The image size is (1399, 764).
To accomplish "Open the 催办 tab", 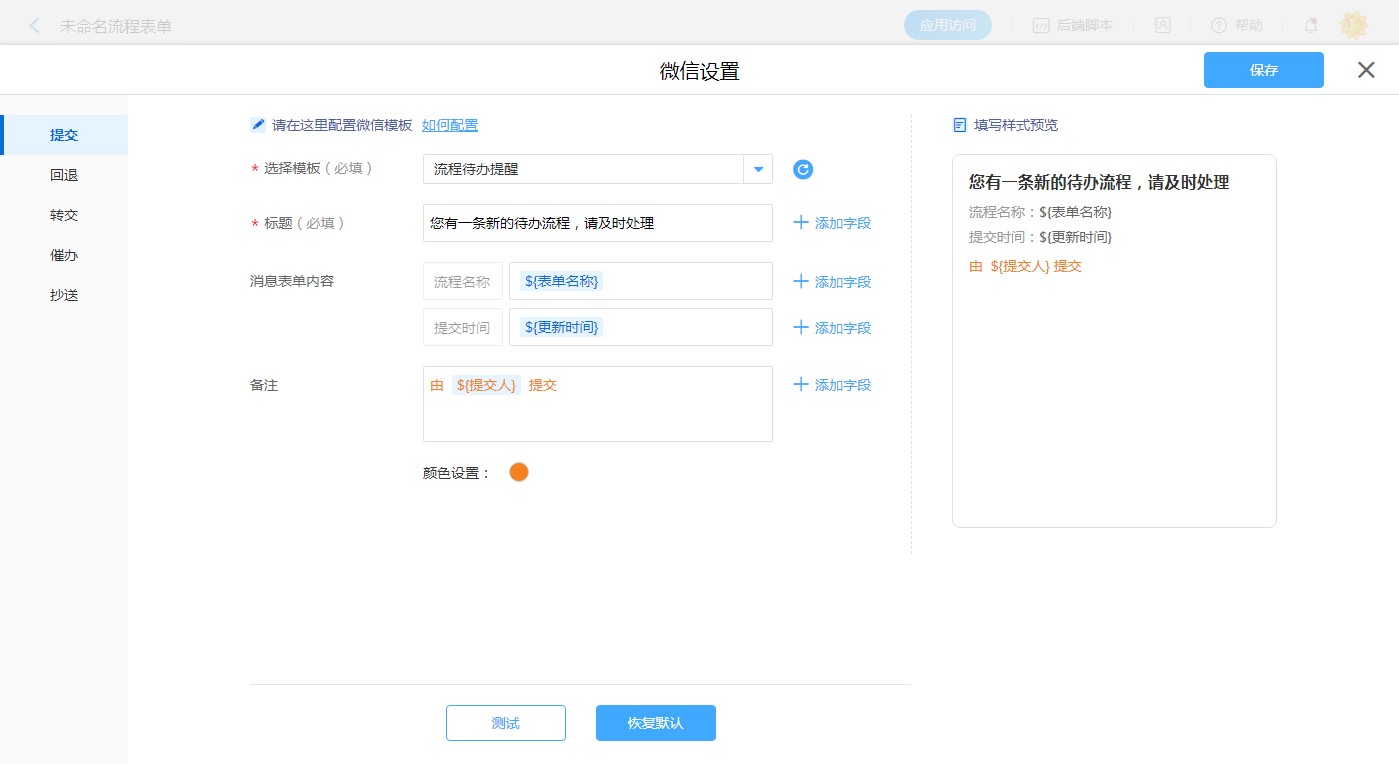I will tap(64, 255).
